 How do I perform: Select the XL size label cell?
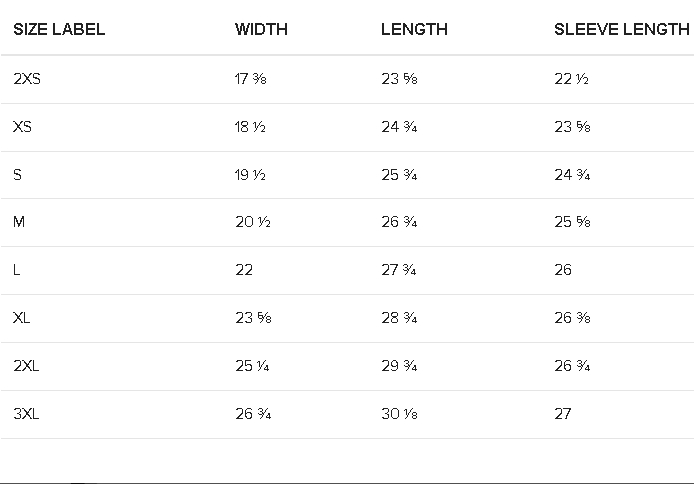pyautogui.click(x=22, y=318)
